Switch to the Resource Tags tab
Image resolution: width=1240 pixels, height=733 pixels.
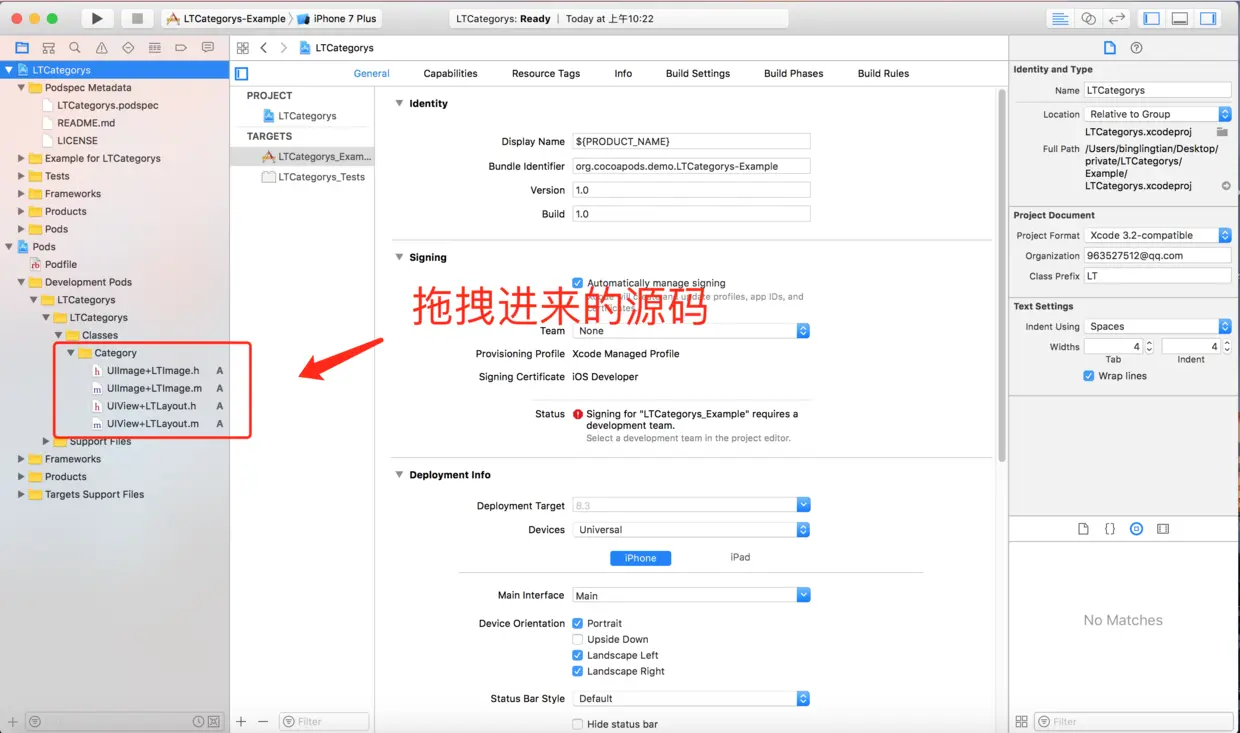click(x=546, y=73)
